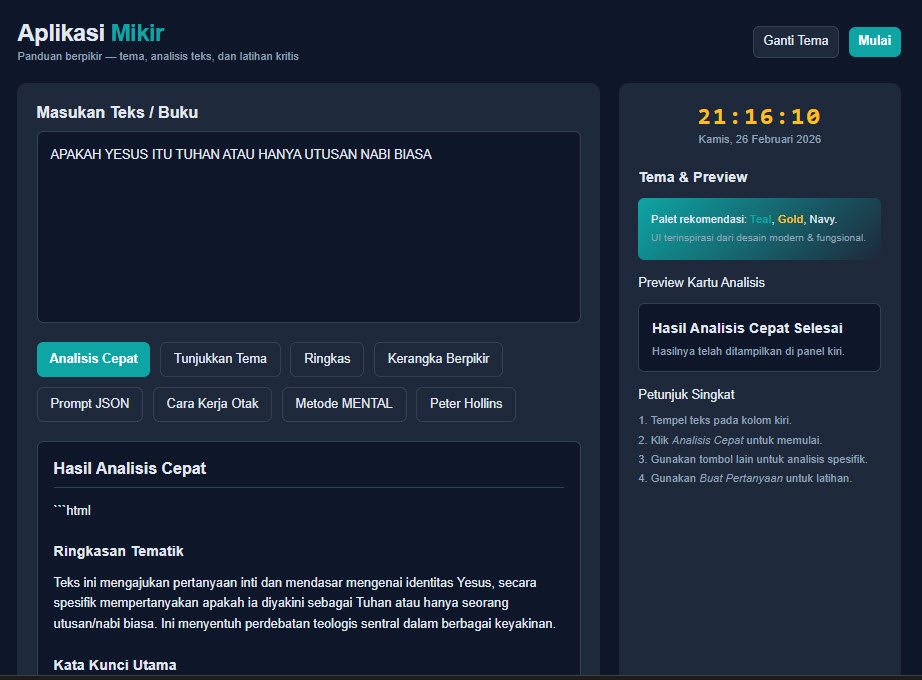Viewport: 922px width, 680px height.
Task: Click the Masukan Teks / Buku heading
Action: (117, 112)
